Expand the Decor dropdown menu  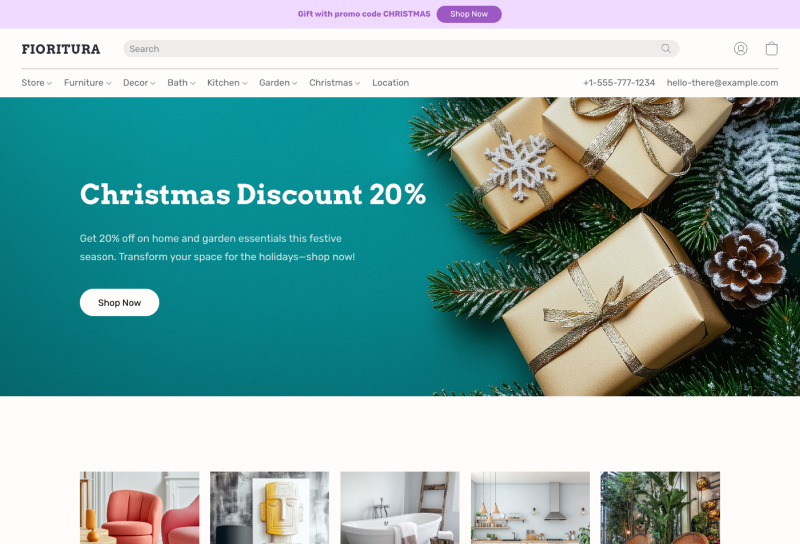click(x=139, y=83)
